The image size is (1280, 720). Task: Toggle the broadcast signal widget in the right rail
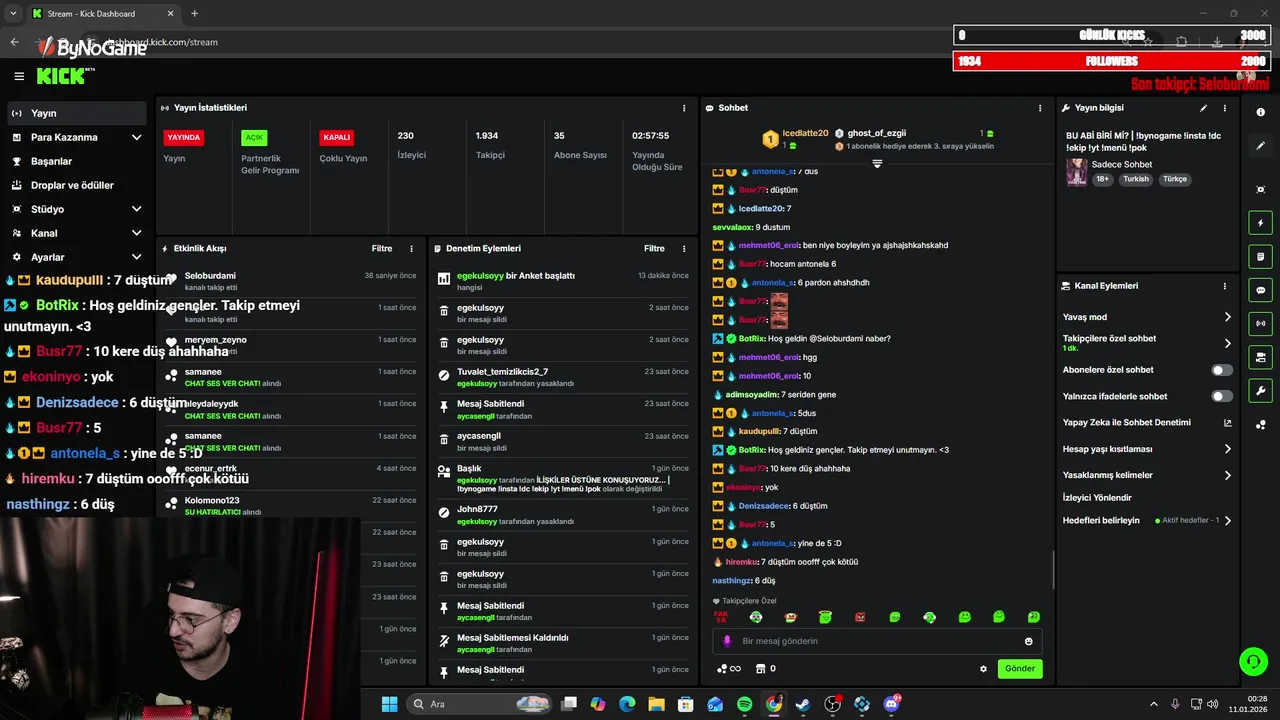(x=1261, y=323)
